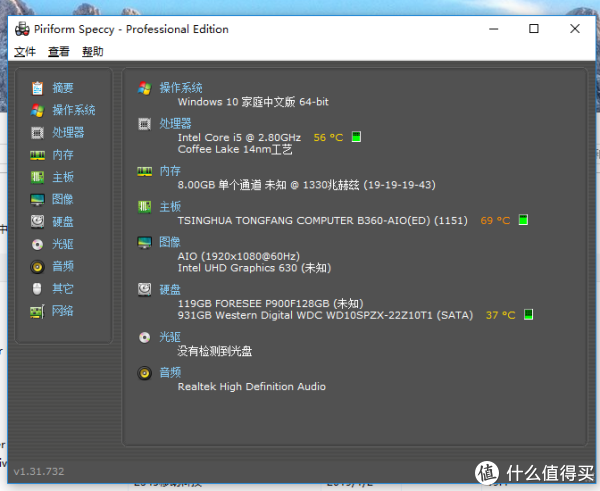The image size is (600, 491).
Task: Open the 帮助 menu
Action: pyautogui.click(x=93, y=52)
